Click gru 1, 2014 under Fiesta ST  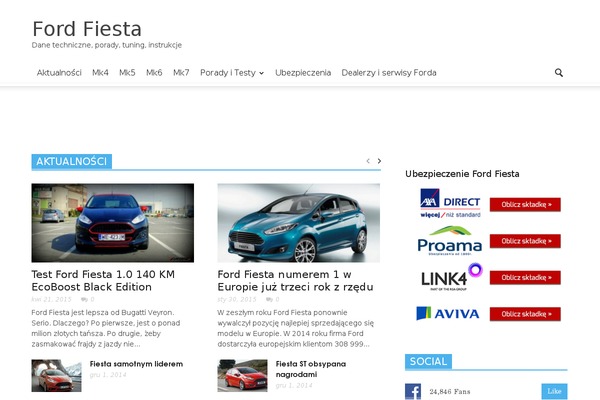coord(294,385)
